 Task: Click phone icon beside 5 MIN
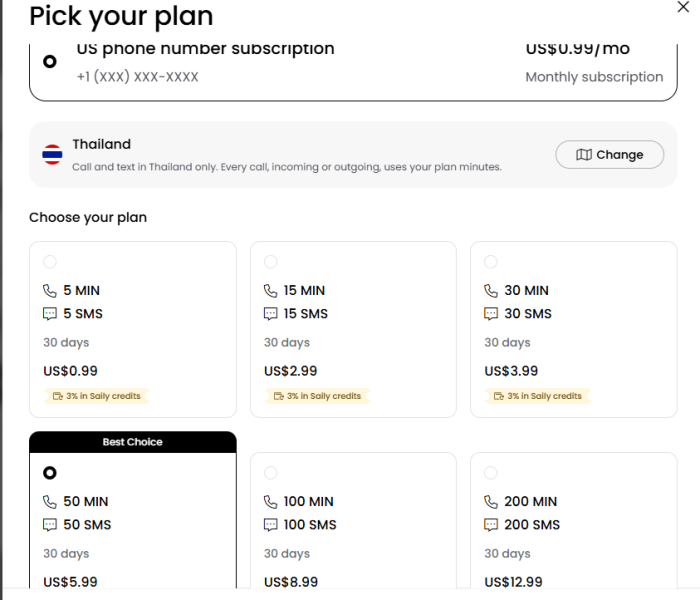coord(50,291)
